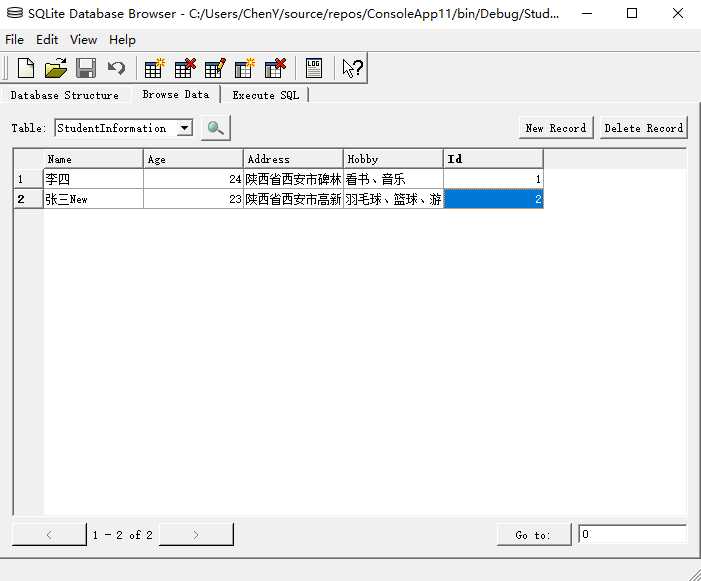The height and width of the screenshot is (581, 701).
Task: Click the Save changes floppy icon
Action: coord(86,68)
